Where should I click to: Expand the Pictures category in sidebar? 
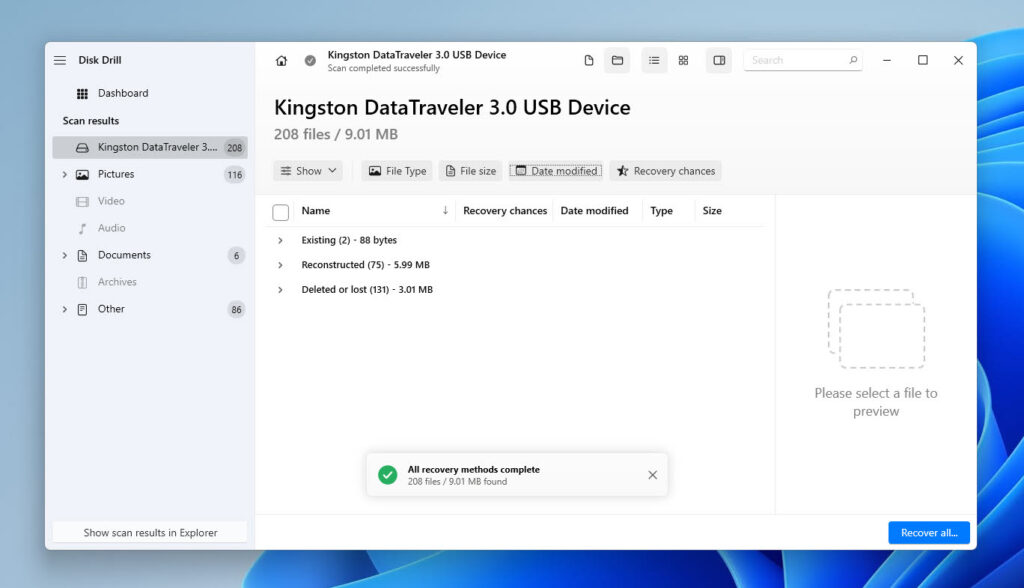tap(65, 174)
